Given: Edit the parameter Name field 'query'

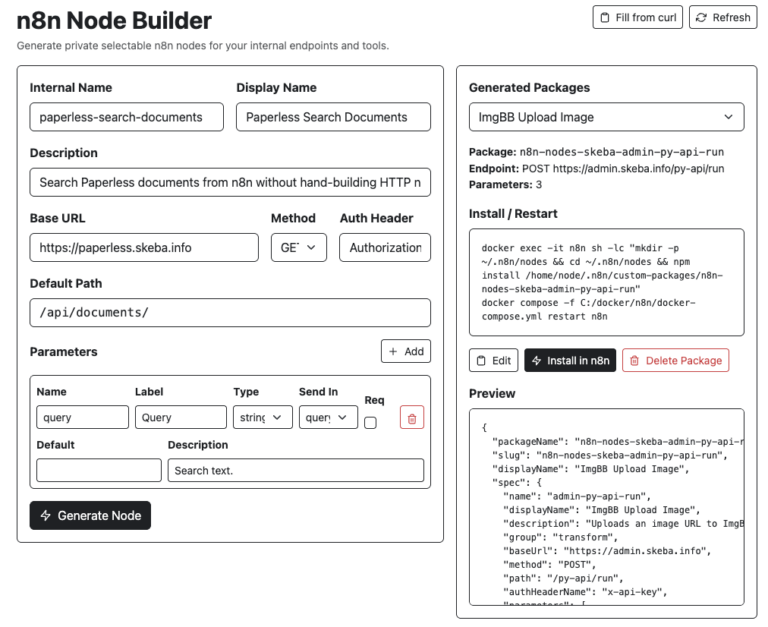Looking at the screenshot, I should point(82,417).
